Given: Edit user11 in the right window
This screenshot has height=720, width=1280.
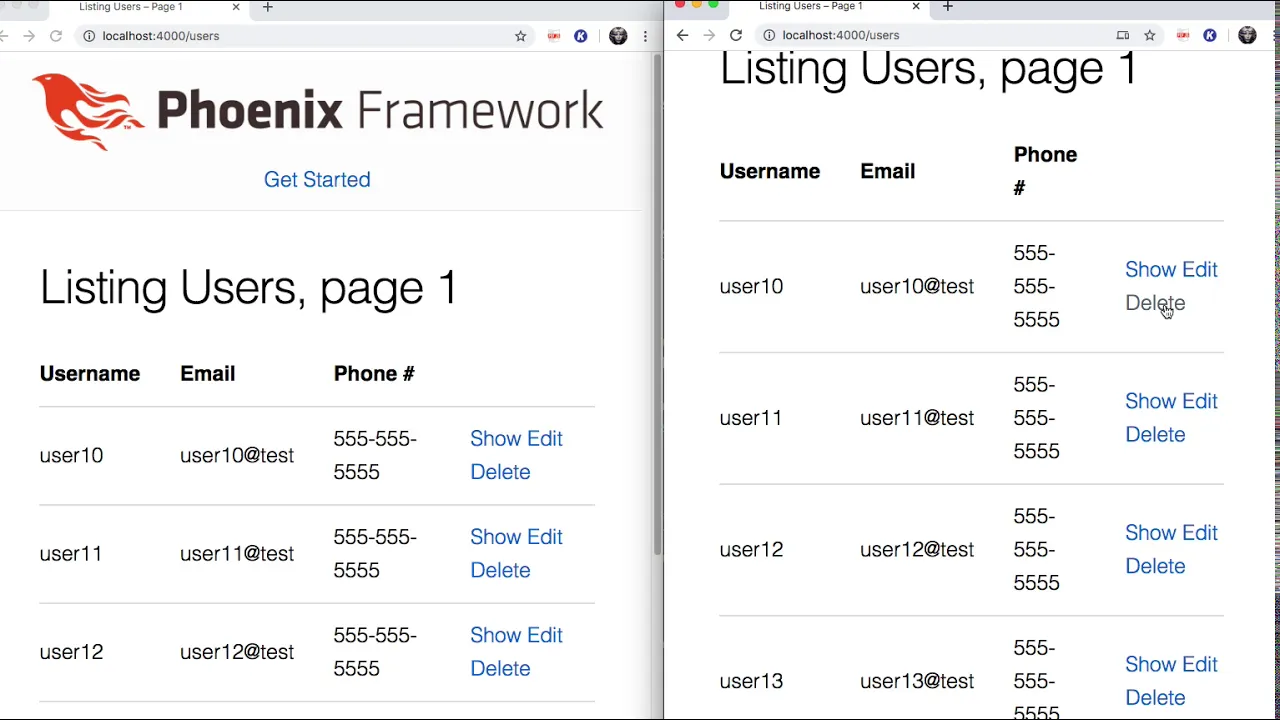Looking at the screenshot, I should 1200,401.
